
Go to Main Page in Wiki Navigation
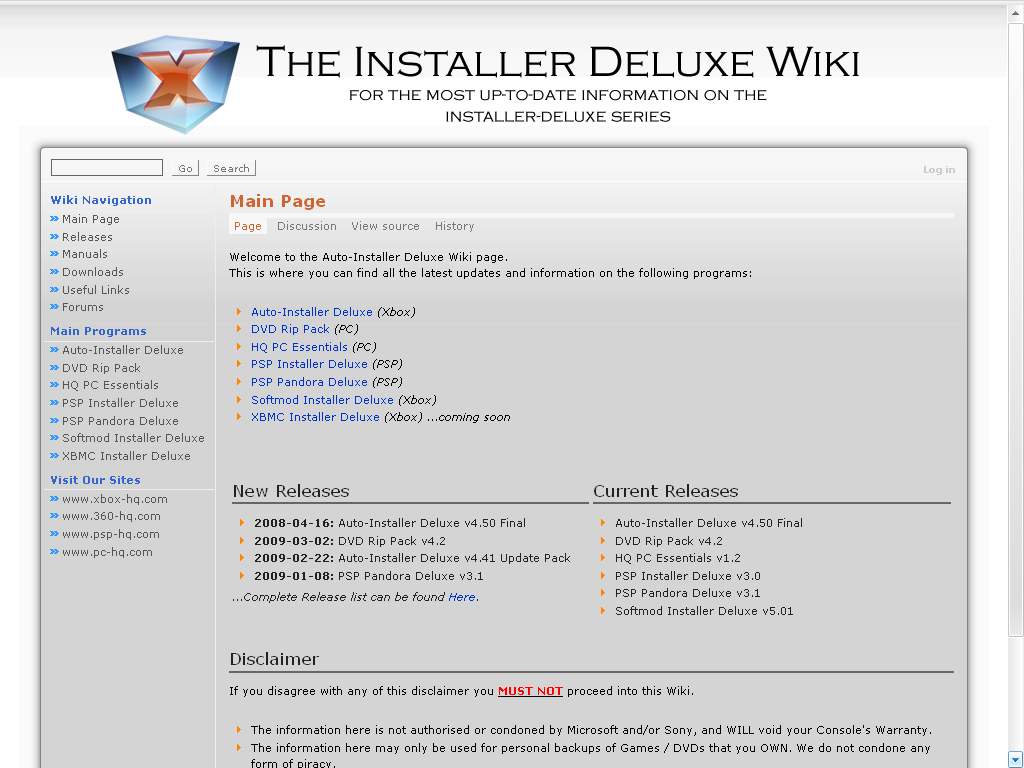(x=91, y=219)
